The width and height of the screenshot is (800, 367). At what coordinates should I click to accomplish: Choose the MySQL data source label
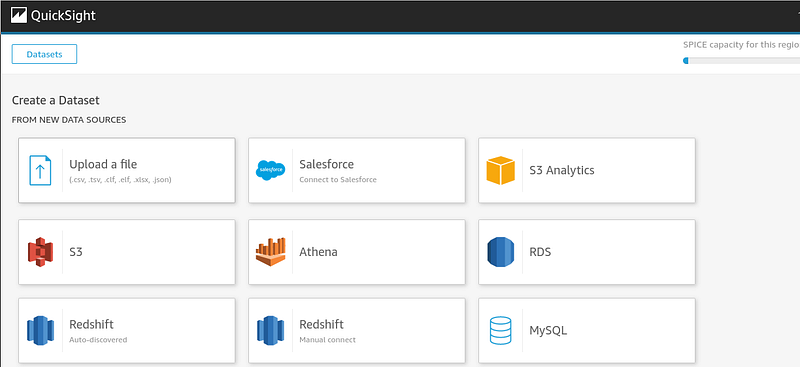[548, 331]
